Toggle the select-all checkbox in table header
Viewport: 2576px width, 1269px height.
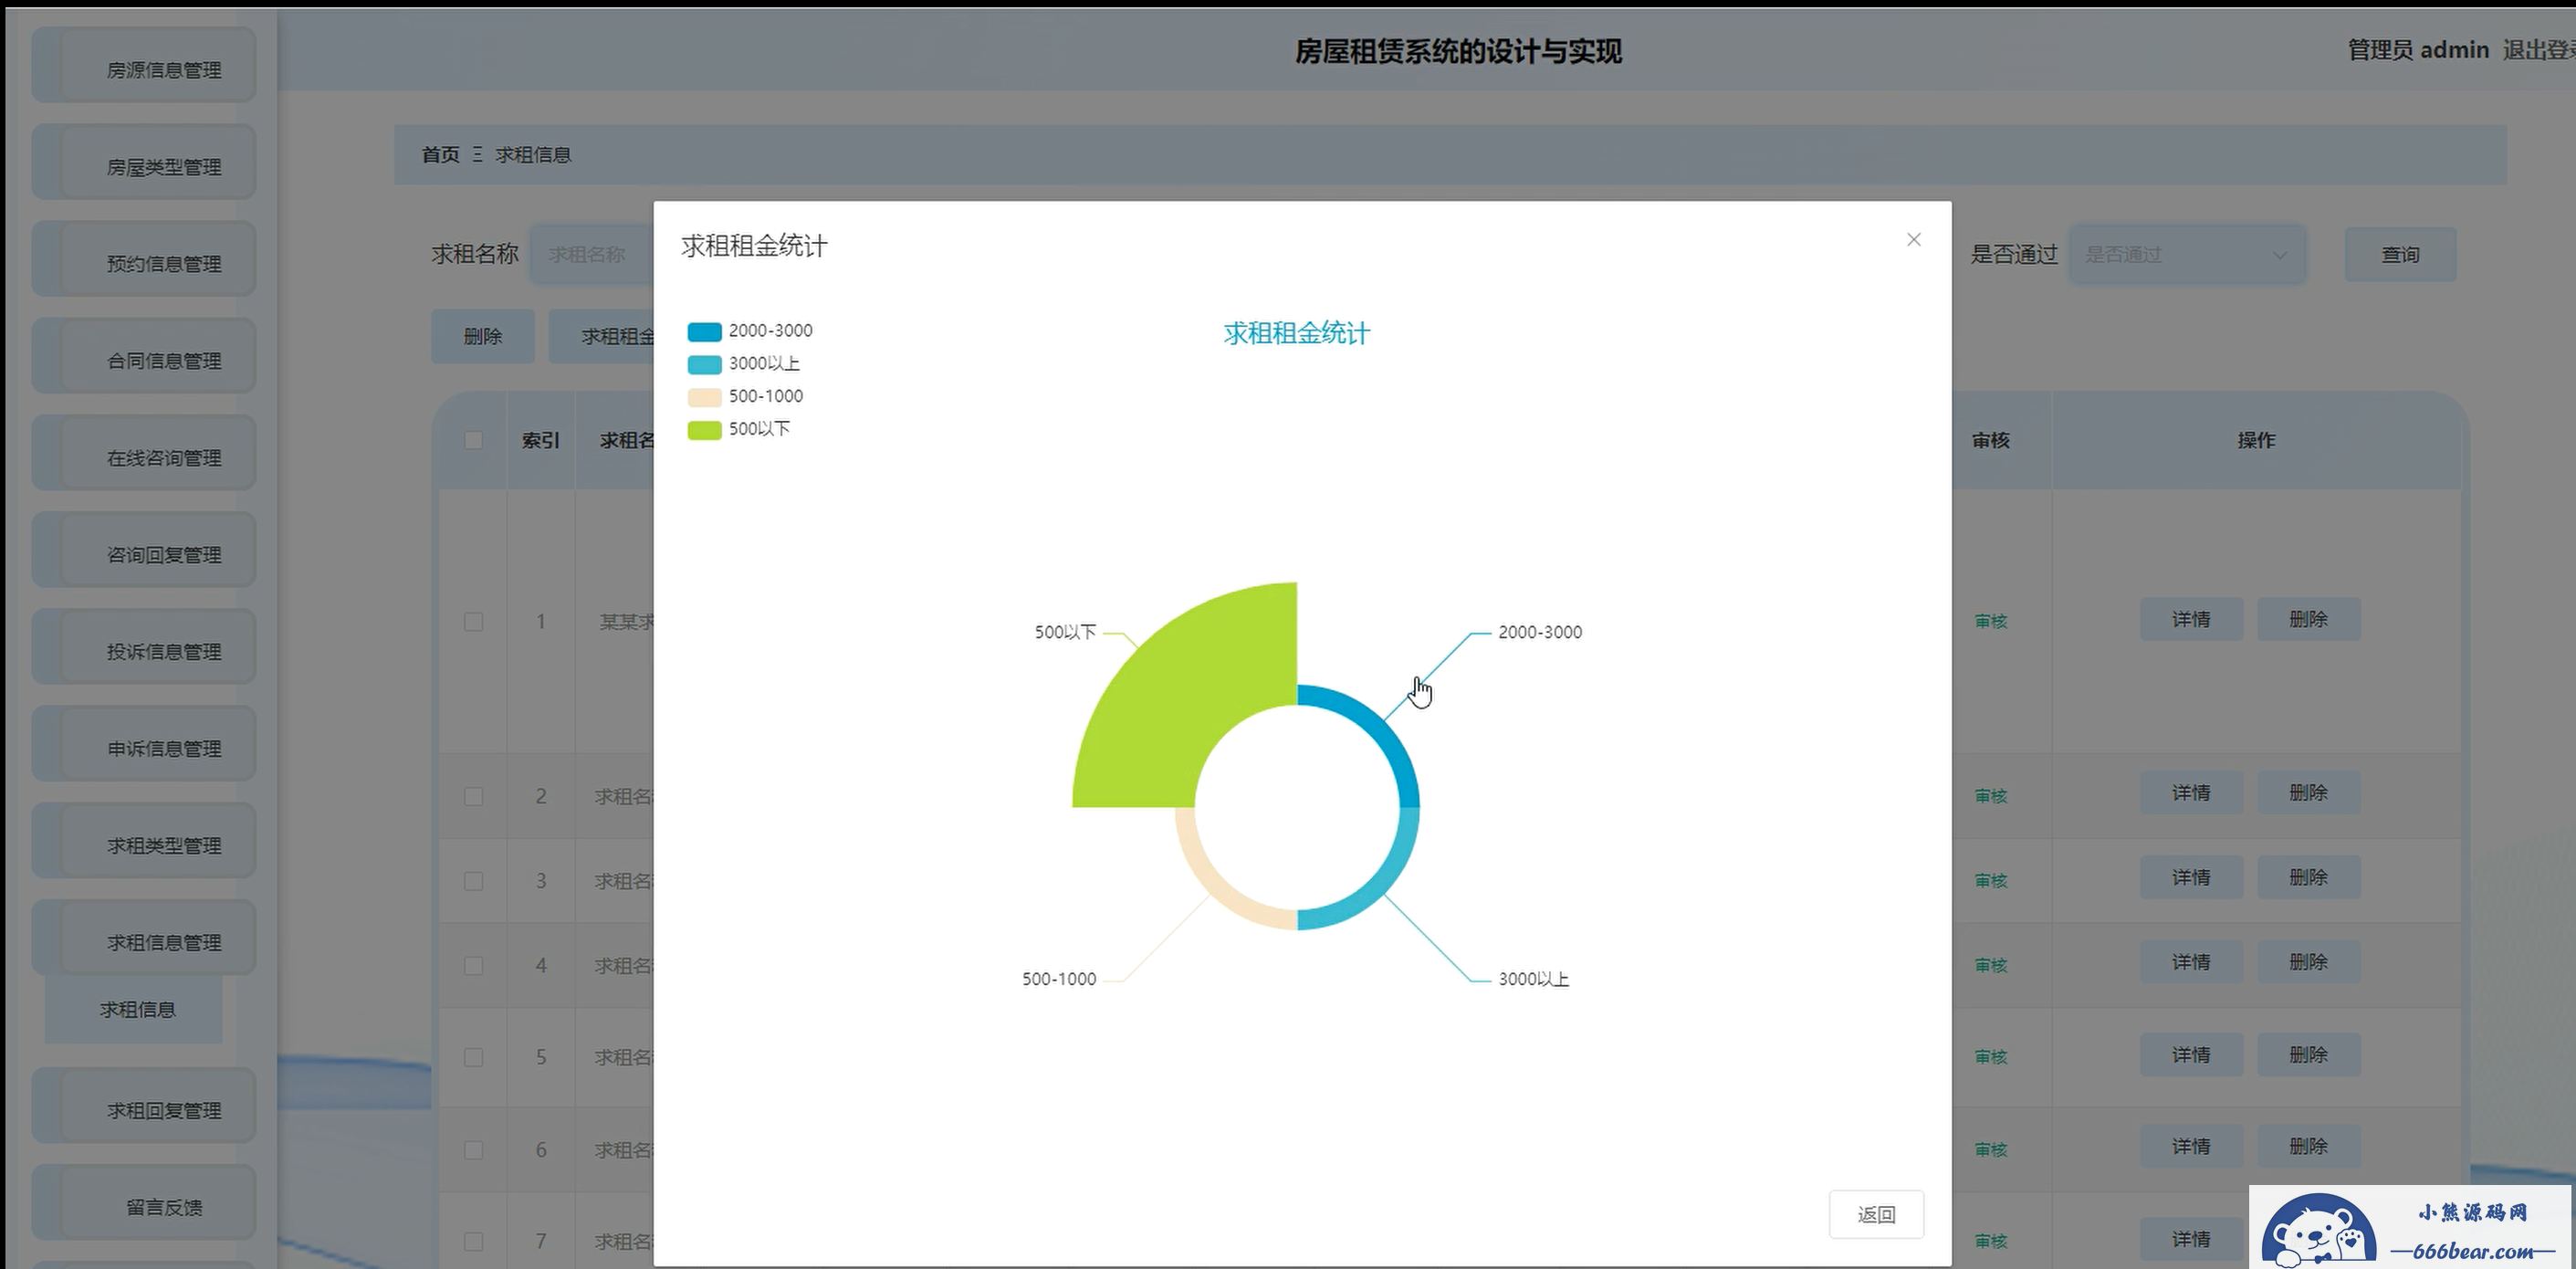click(x=473, y=440)
